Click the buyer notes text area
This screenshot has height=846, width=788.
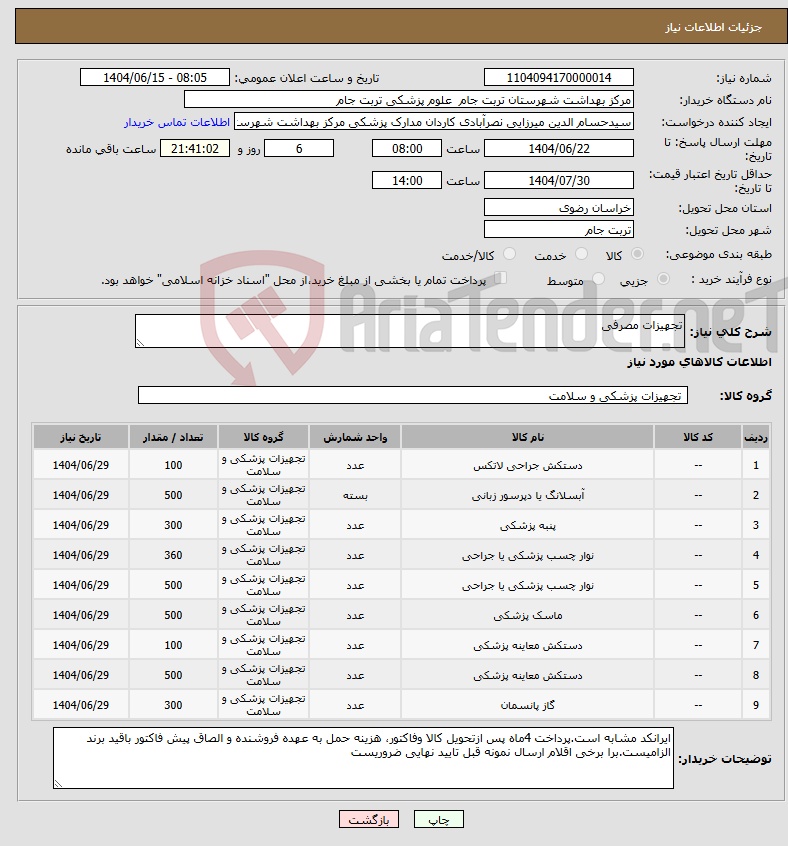pos(364,758)
